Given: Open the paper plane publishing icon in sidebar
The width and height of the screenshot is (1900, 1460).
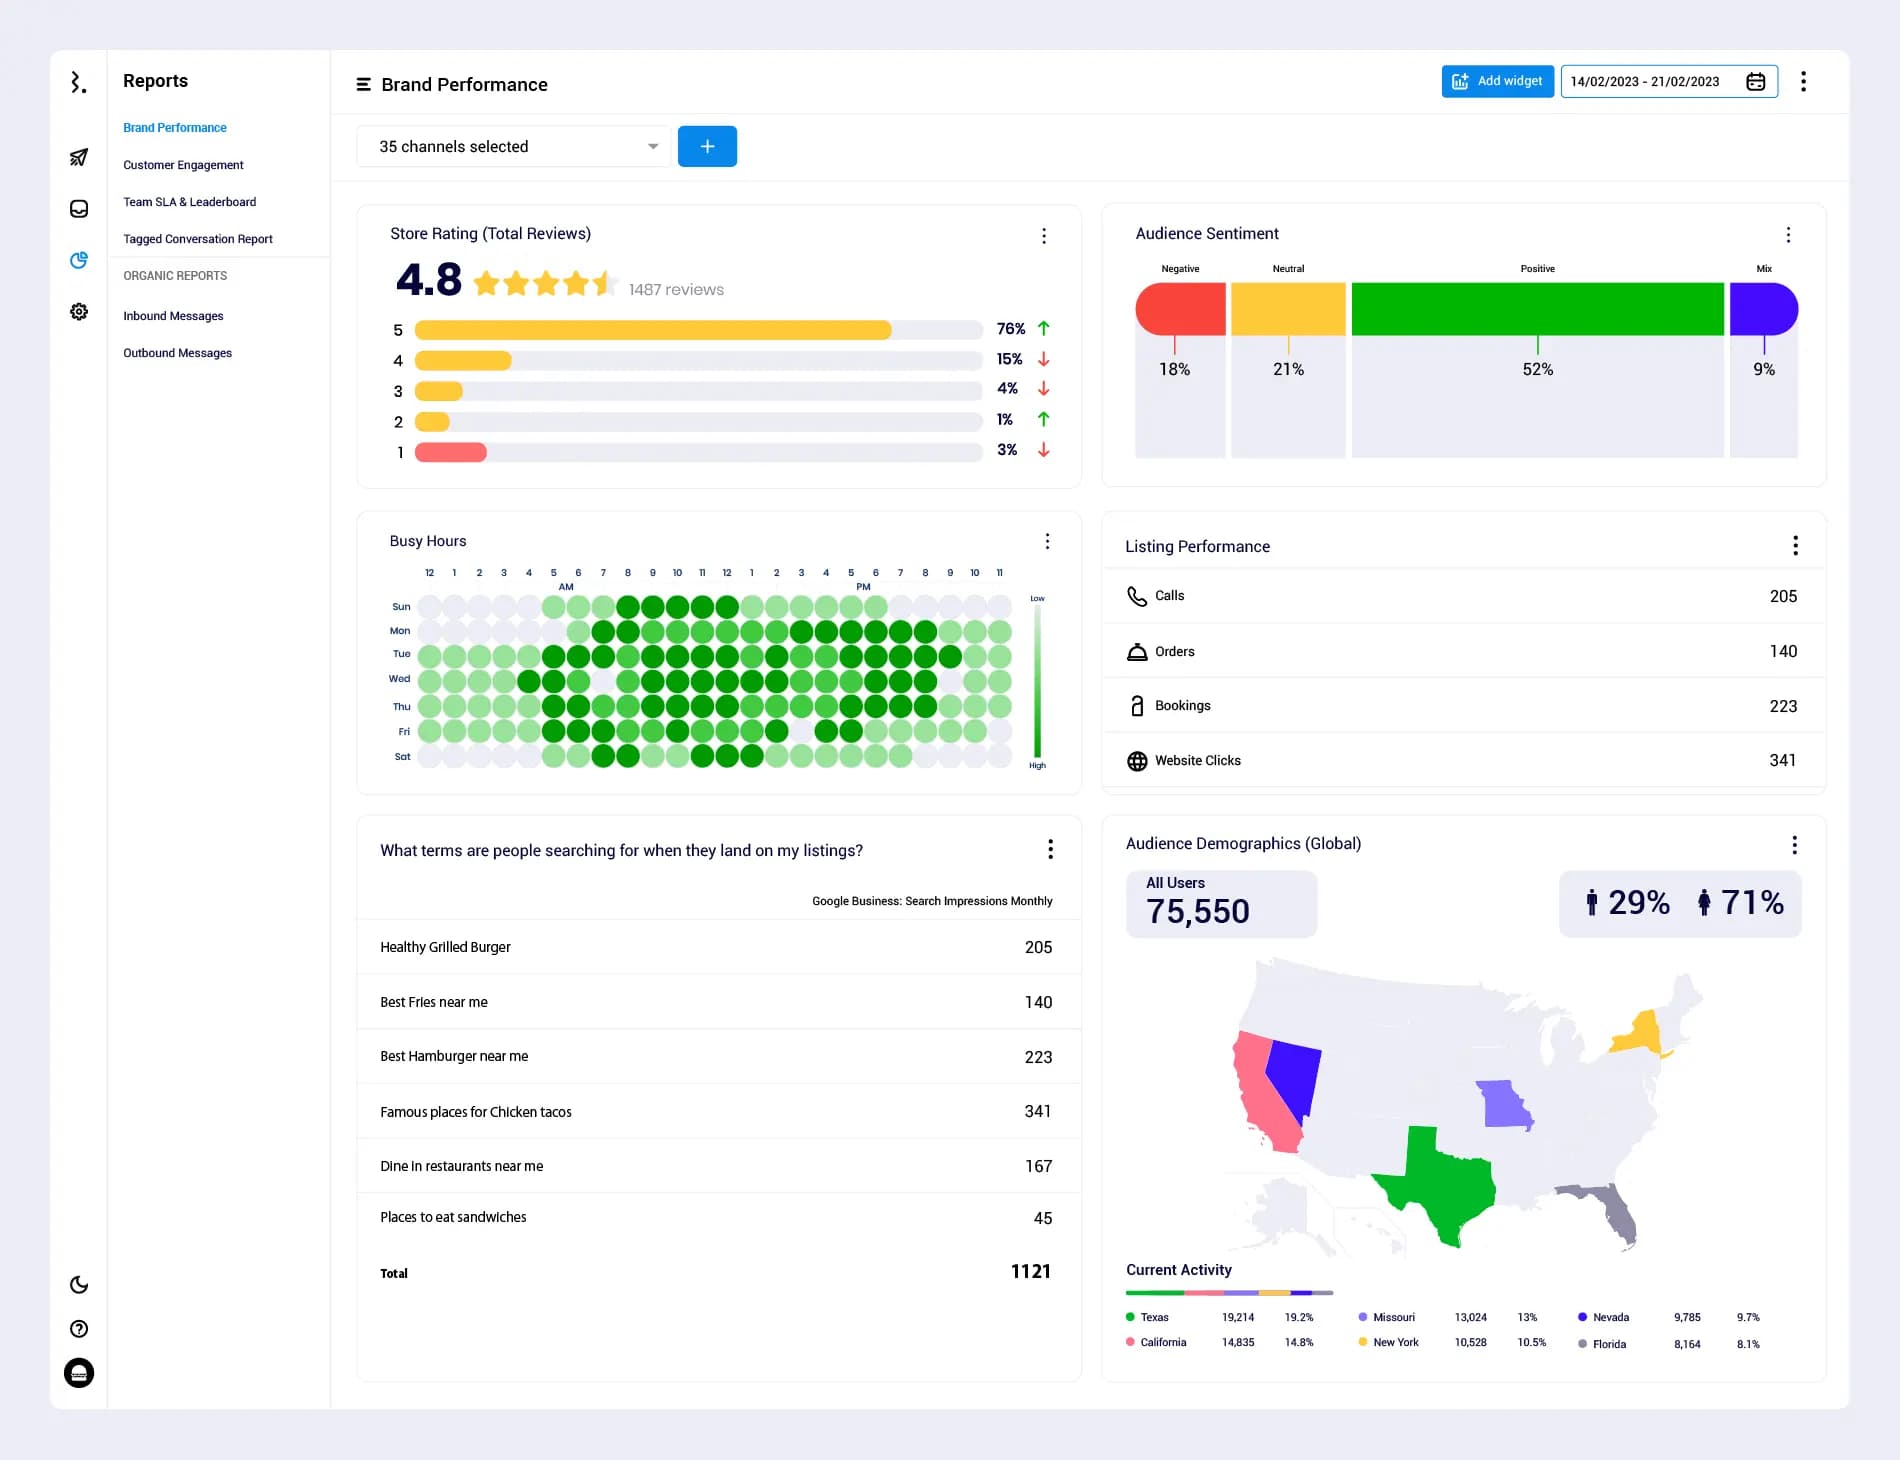Looking at the screenshot, I should tap(79, 157).
